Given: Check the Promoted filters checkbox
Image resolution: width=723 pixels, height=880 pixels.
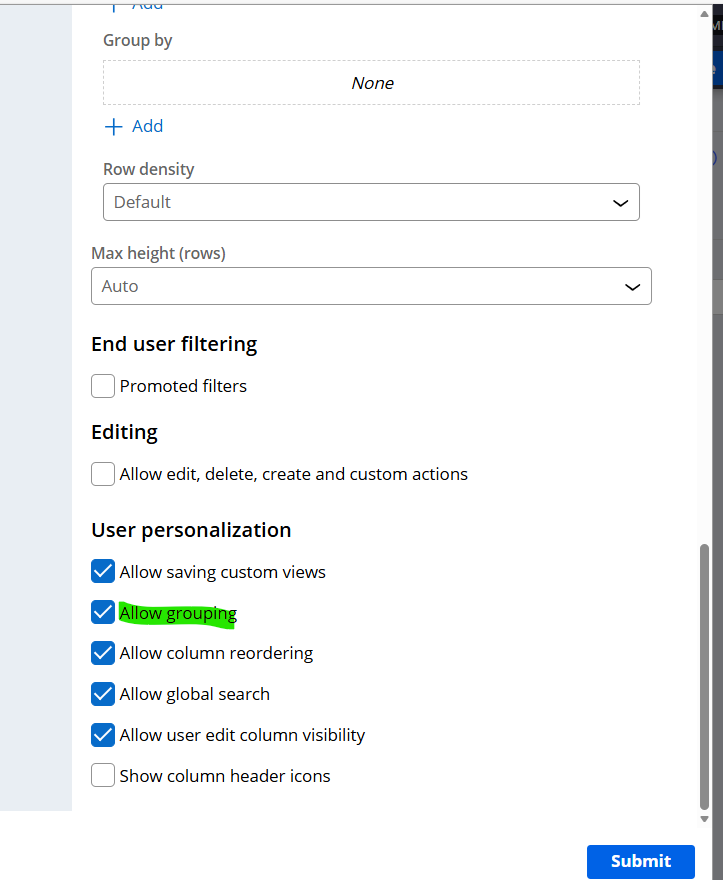Looking at the screenshot, I should click(x=103, y=386).
